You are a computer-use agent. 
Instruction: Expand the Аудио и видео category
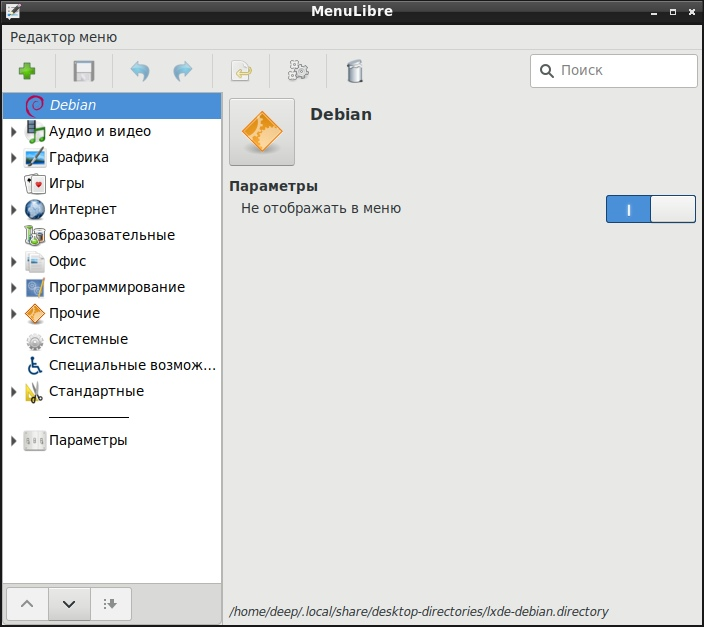coord(13,132)
